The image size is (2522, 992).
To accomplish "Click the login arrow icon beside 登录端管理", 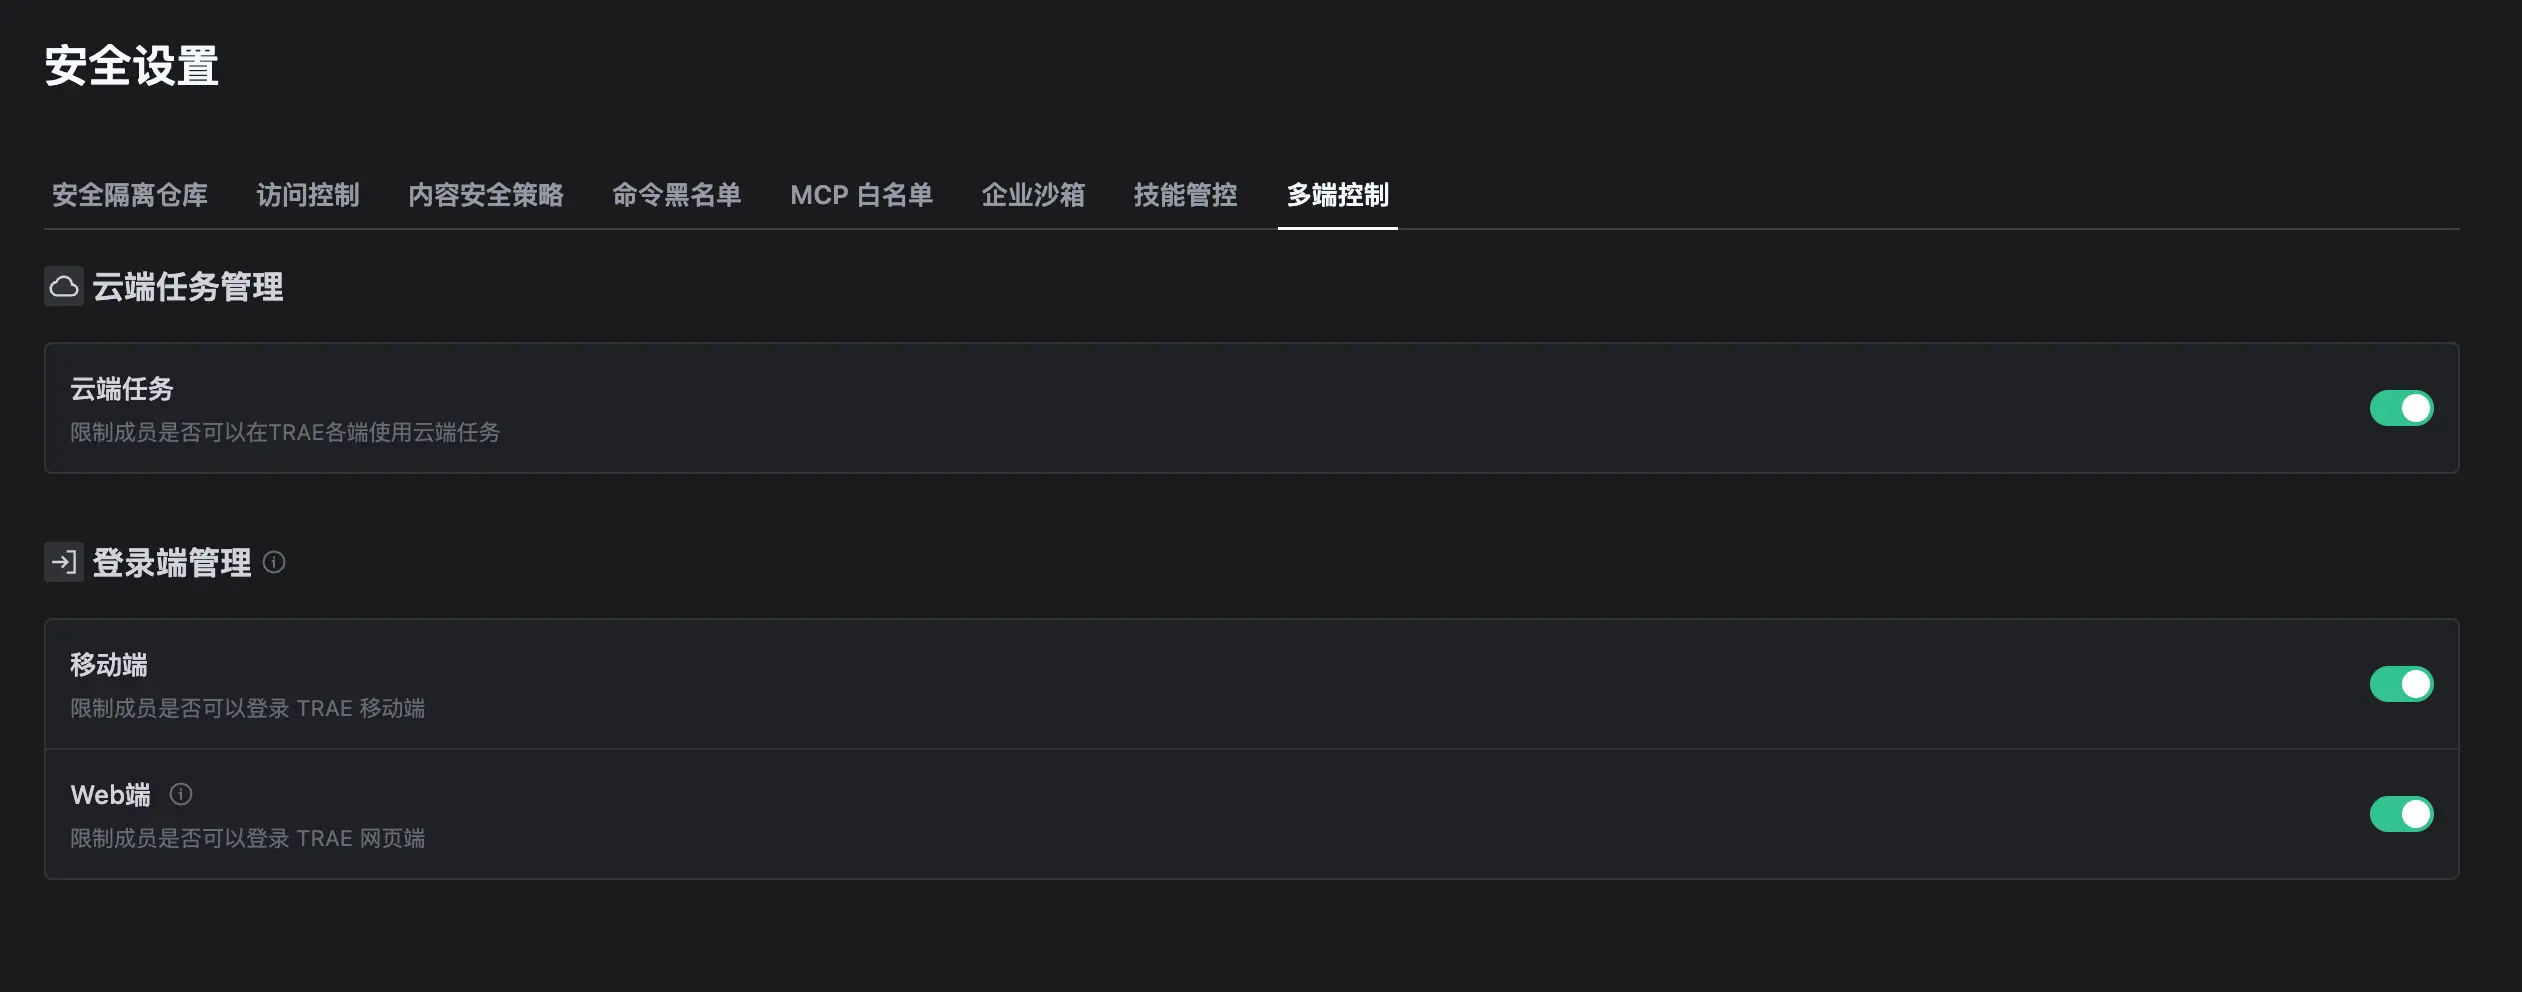I will pyautogui.click(x=64, y=562).
